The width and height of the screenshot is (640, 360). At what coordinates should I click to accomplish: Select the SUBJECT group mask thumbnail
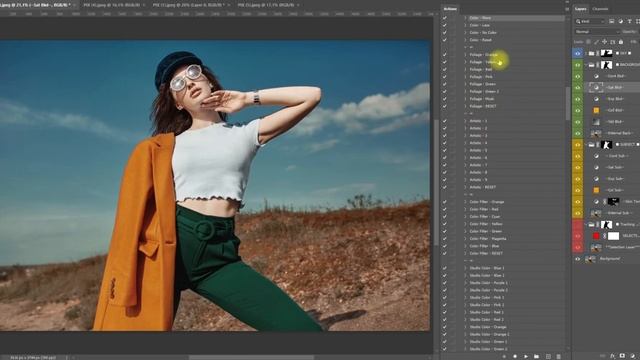tap(607, 144)
